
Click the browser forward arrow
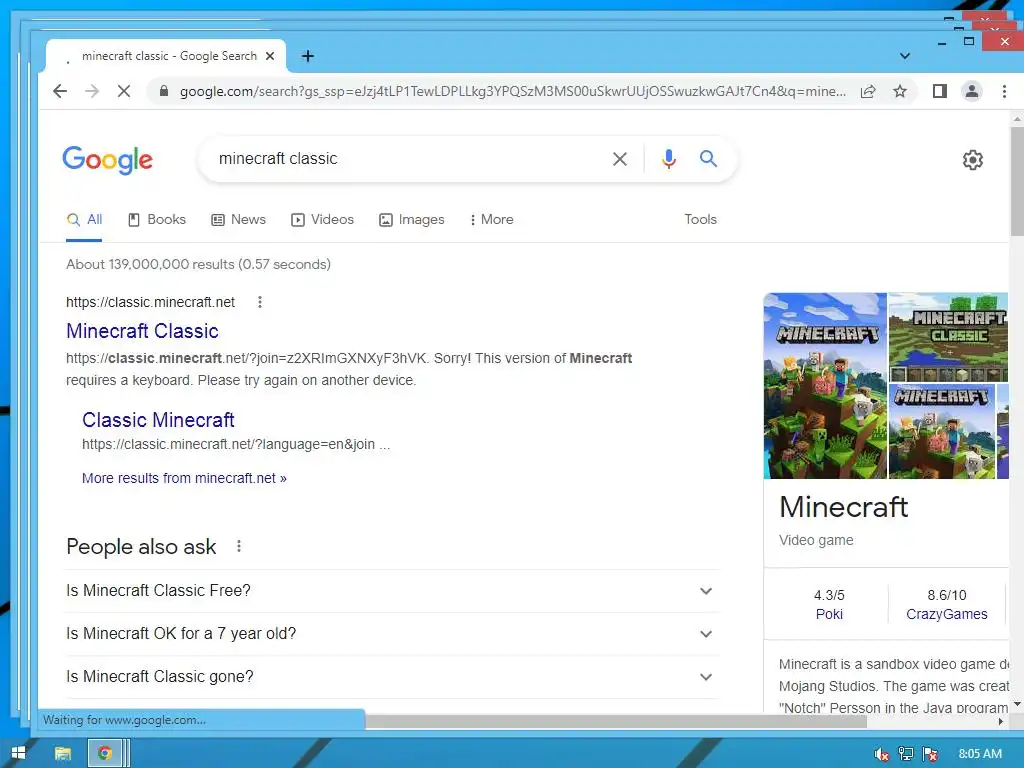[x=92, y=91]
